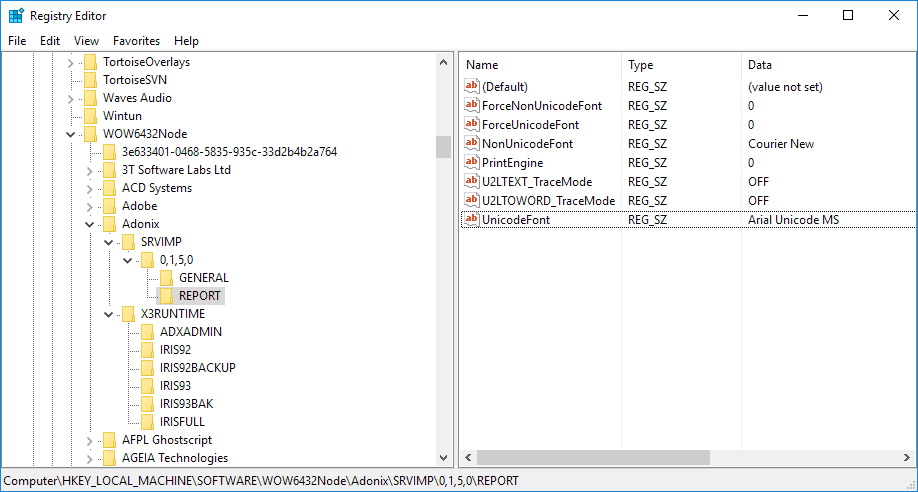This screenshot has height=492, width=918.
Task: Click the string icon beside ForceNonUnicodeFont
Action: [x=471, y=105]
